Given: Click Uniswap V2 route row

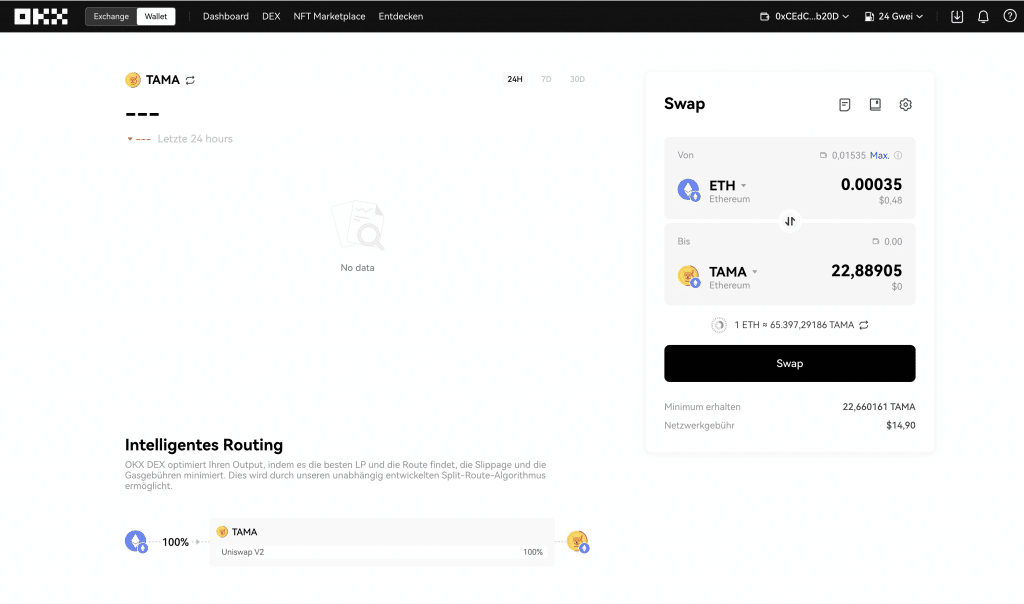Looking at the screenshot, I should (382, 552).
